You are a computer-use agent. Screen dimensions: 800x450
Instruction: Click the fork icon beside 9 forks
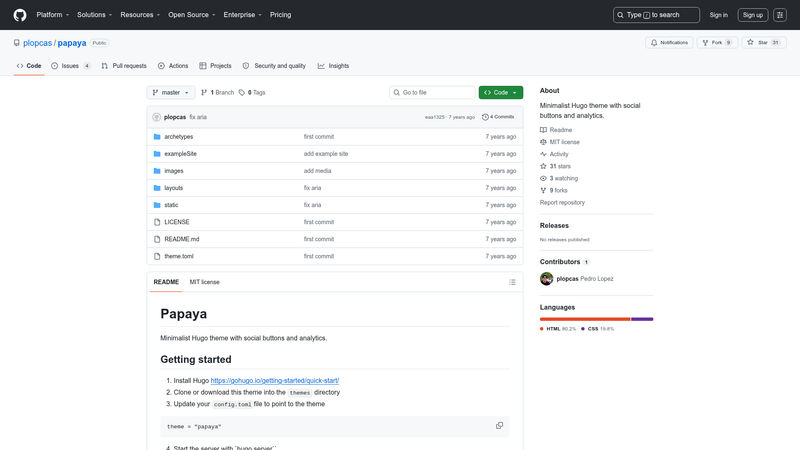click(543, 190)
